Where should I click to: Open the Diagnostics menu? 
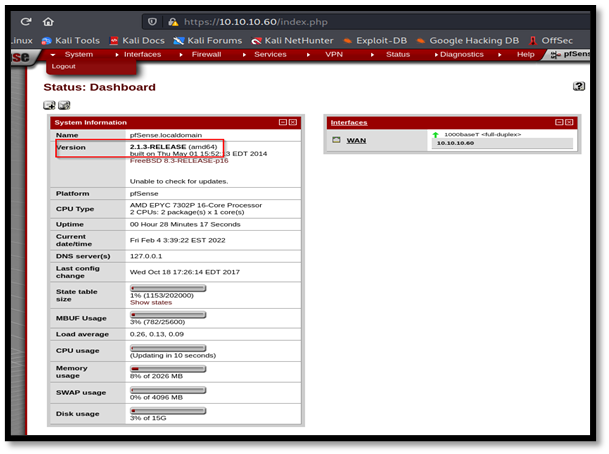(x=462, y=54)
